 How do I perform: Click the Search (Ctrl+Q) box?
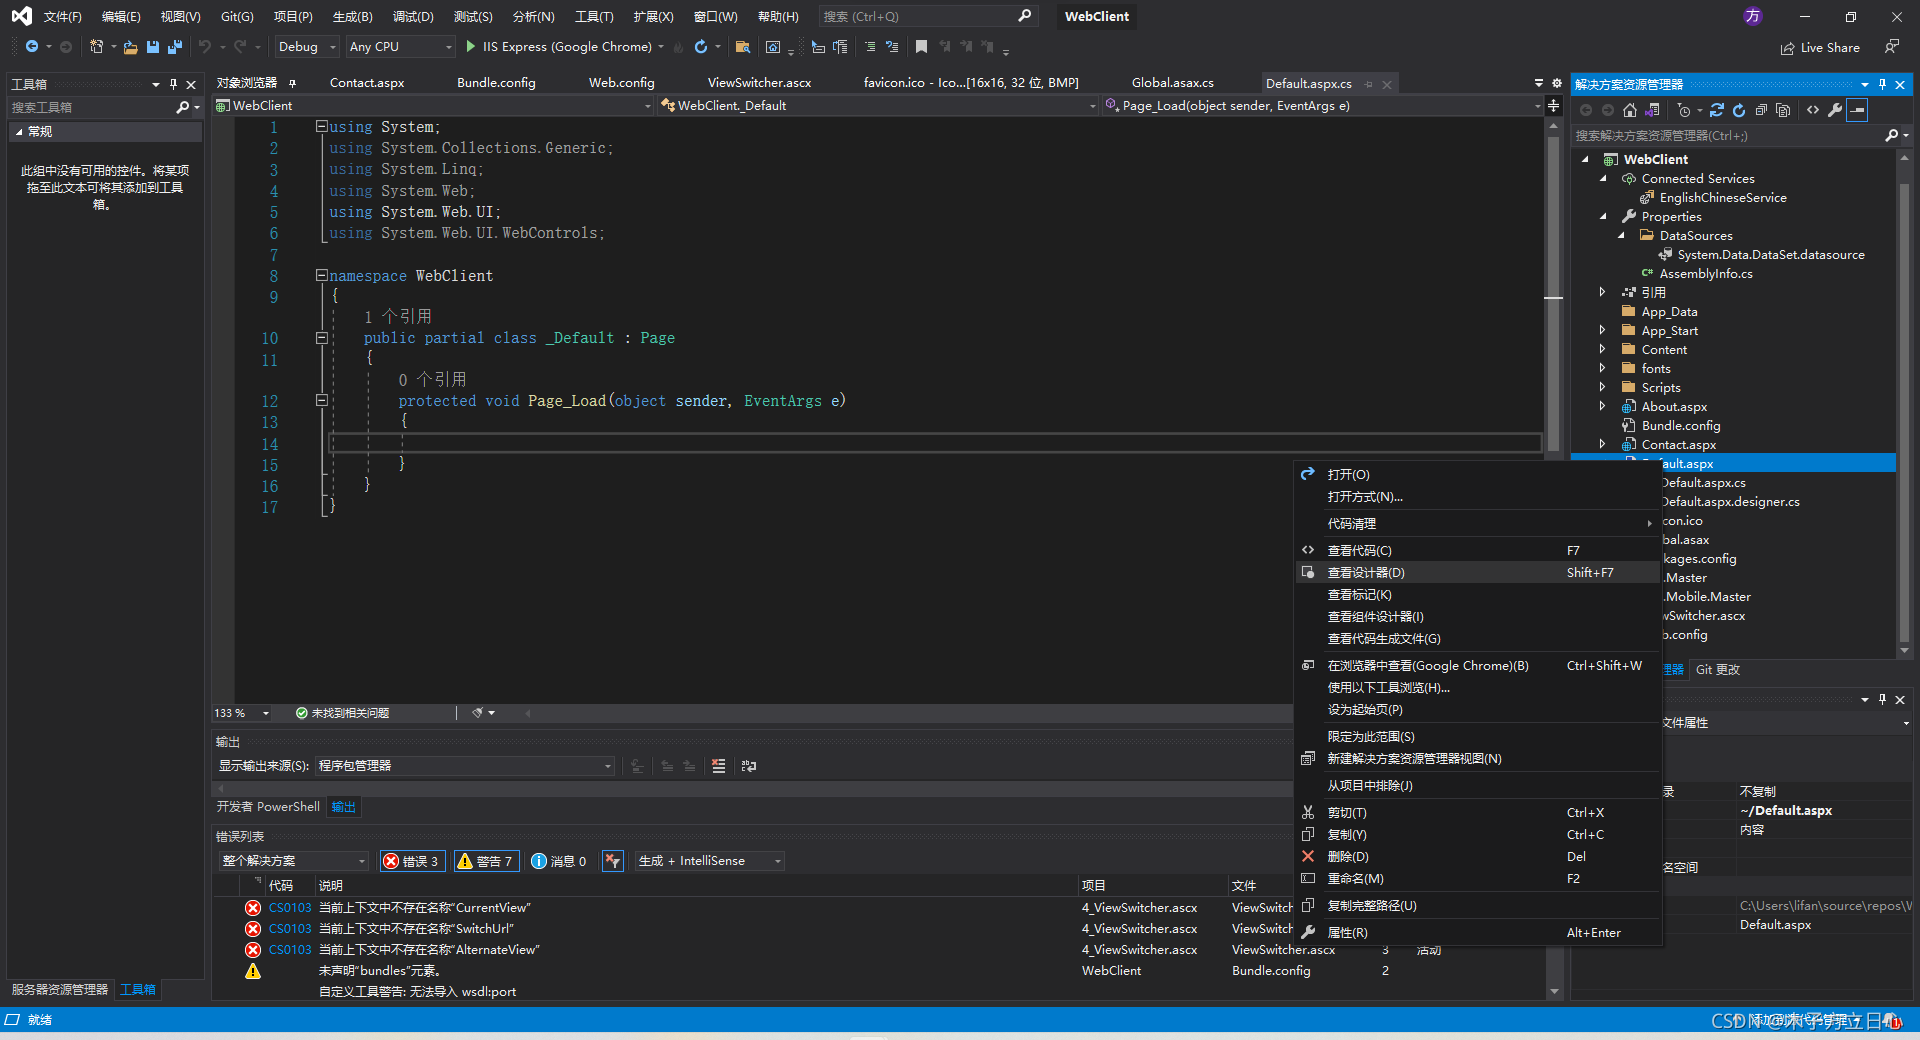tap(927, 17)
